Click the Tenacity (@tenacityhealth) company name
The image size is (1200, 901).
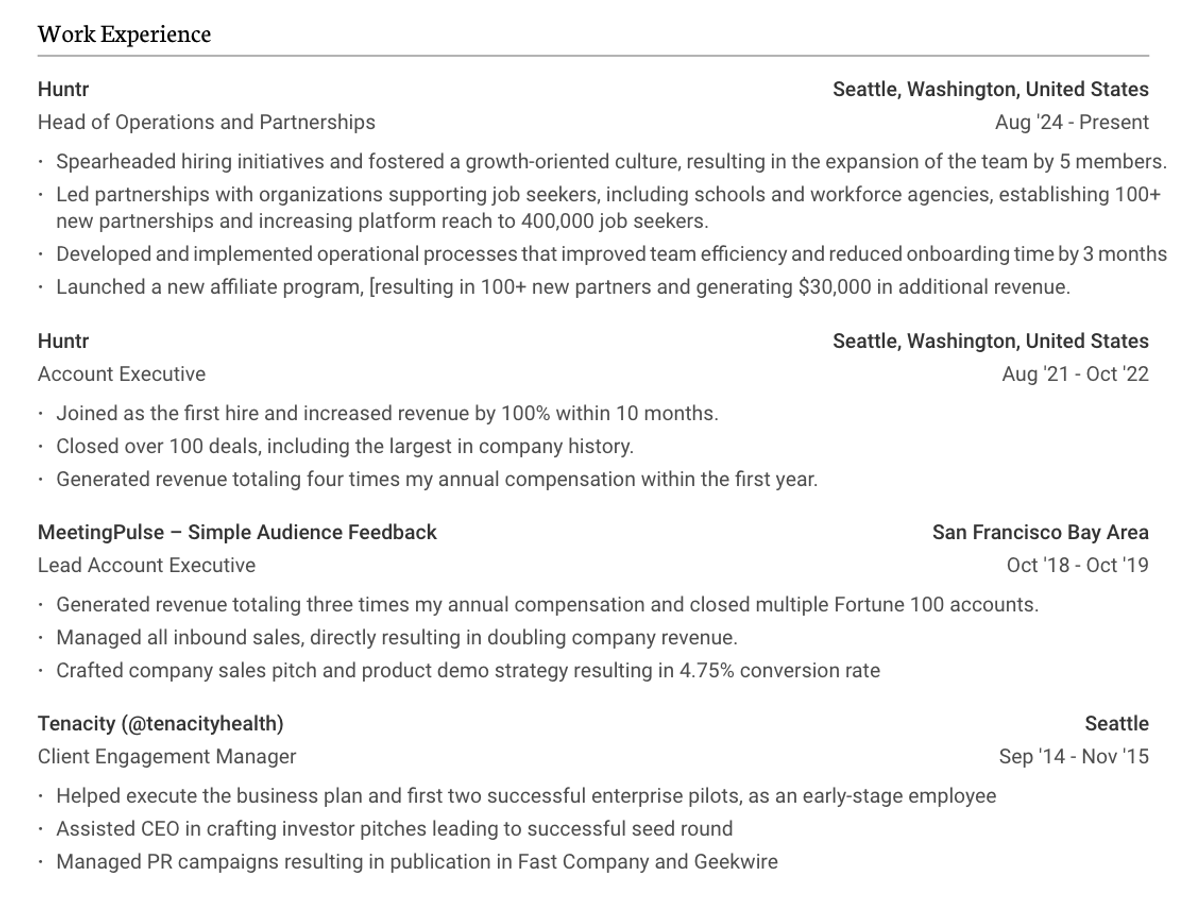coord(160,723)
